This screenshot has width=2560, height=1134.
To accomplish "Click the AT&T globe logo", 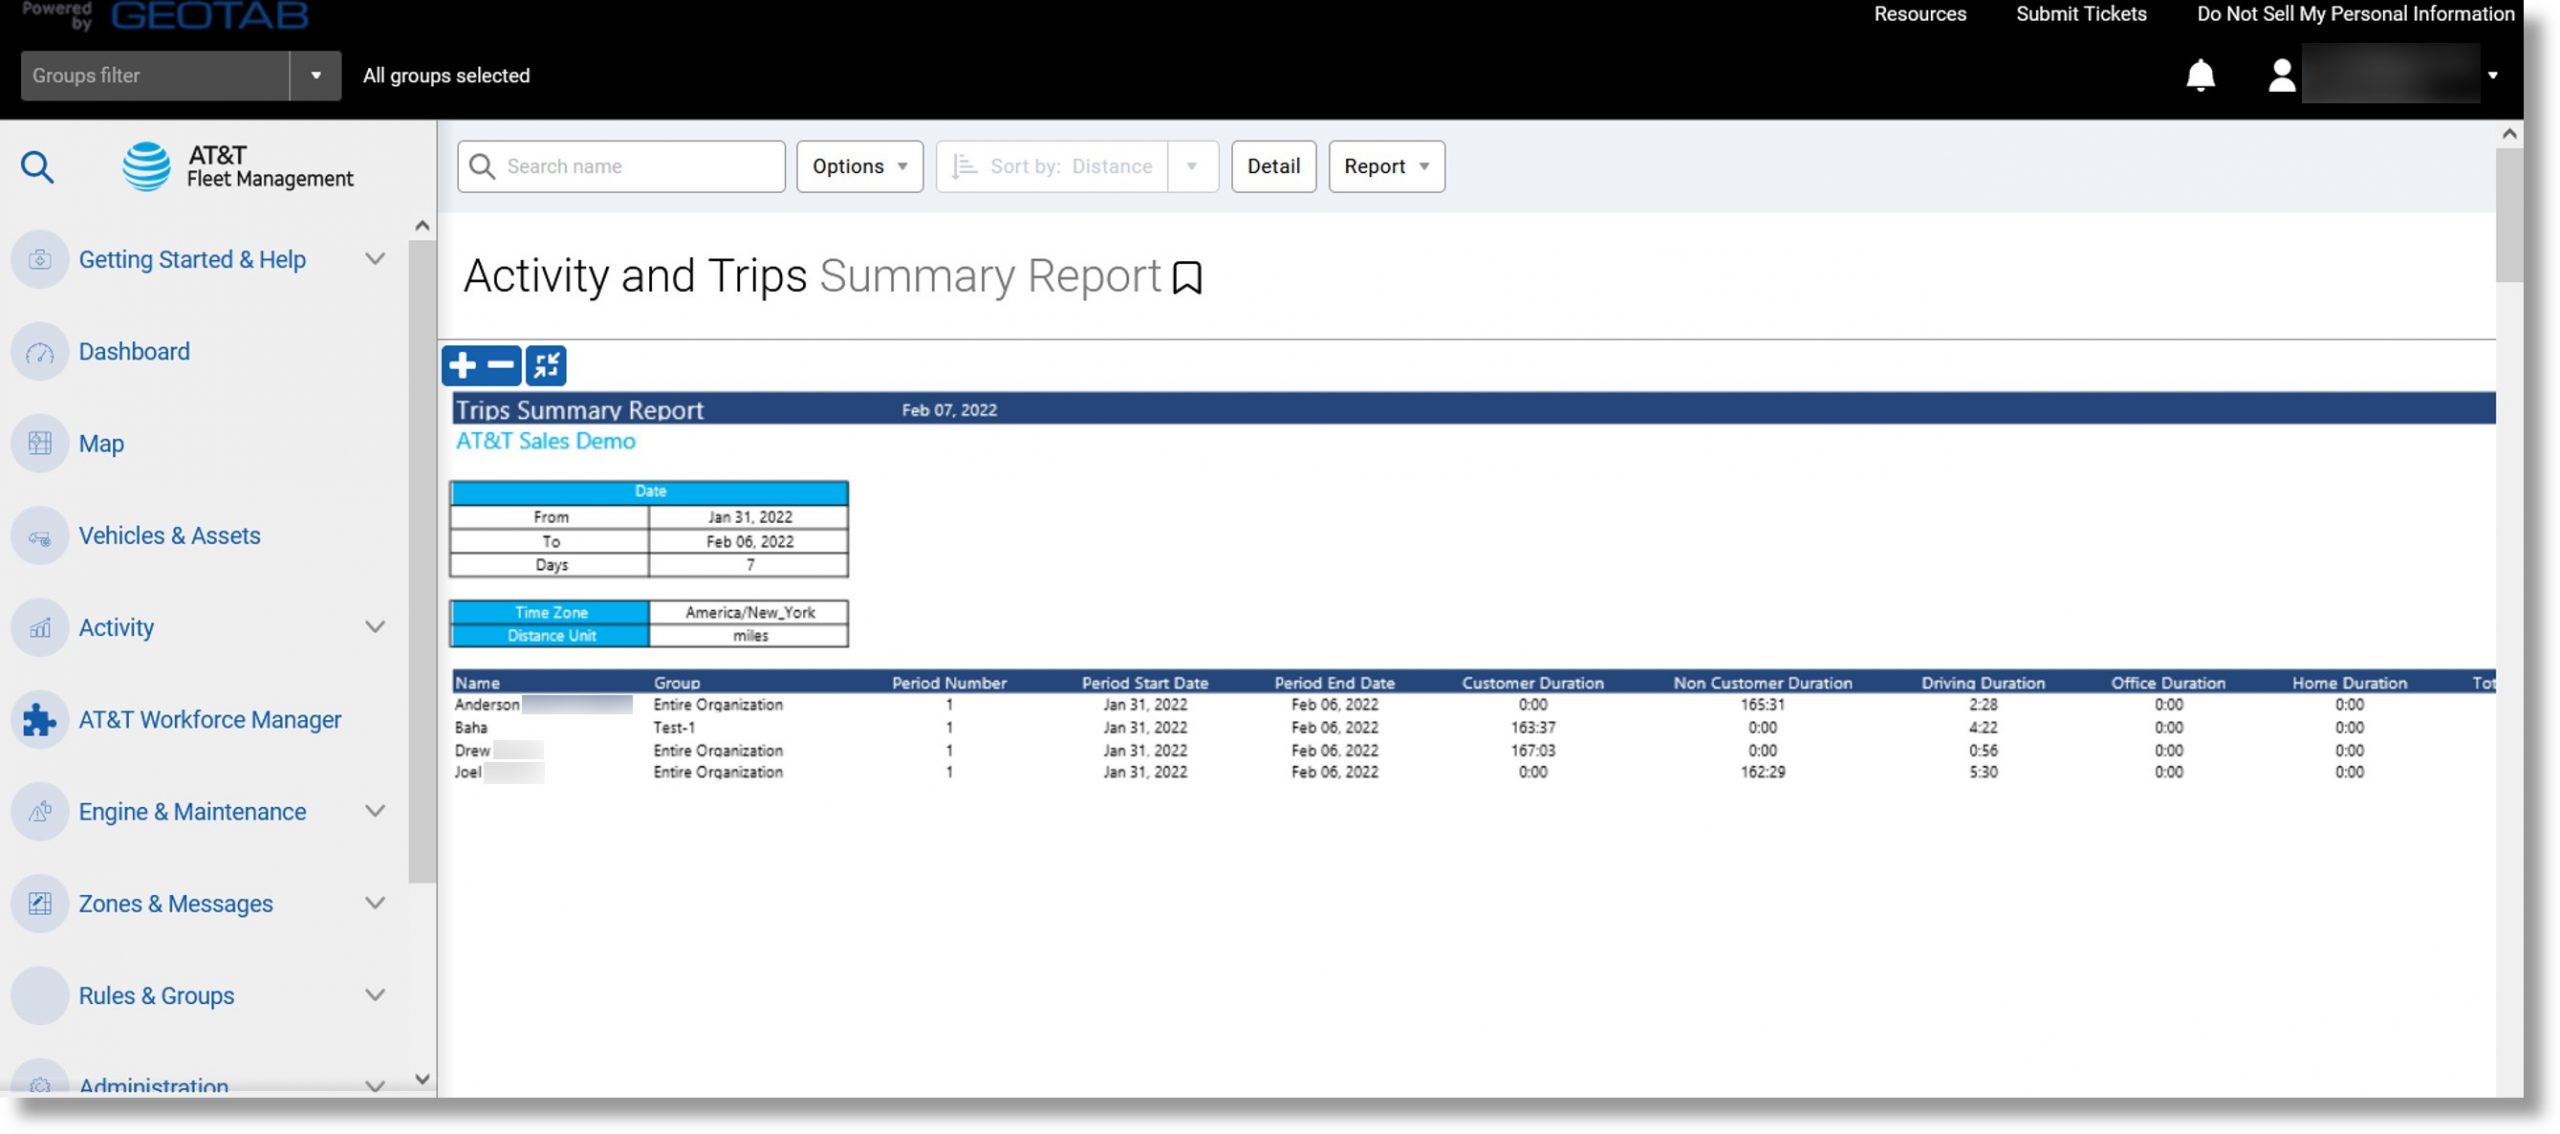I will 147,166.
